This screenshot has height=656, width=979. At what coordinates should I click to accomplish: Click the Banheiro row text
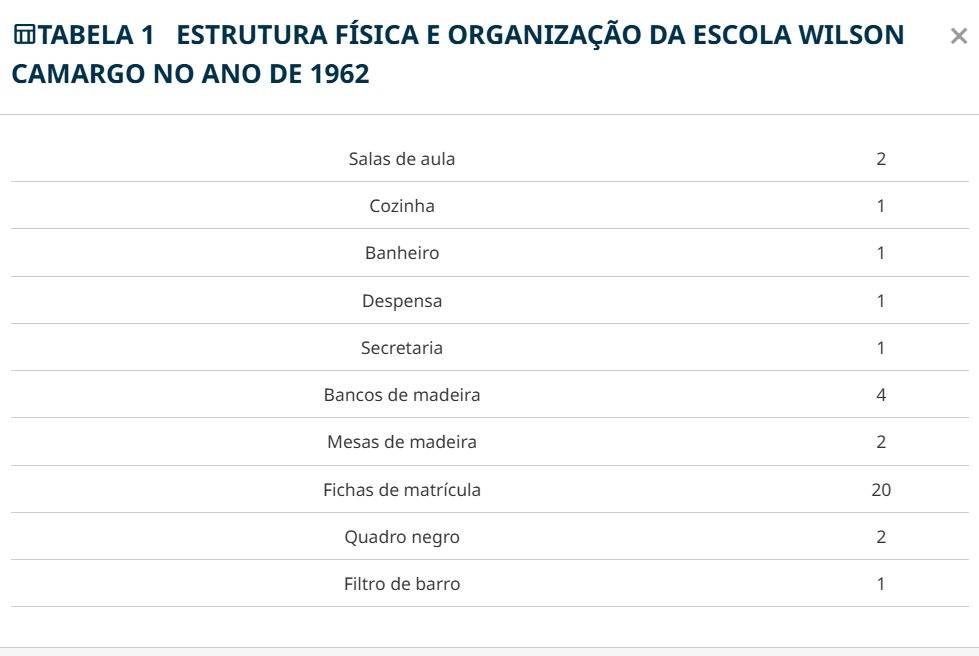point(401,253)
